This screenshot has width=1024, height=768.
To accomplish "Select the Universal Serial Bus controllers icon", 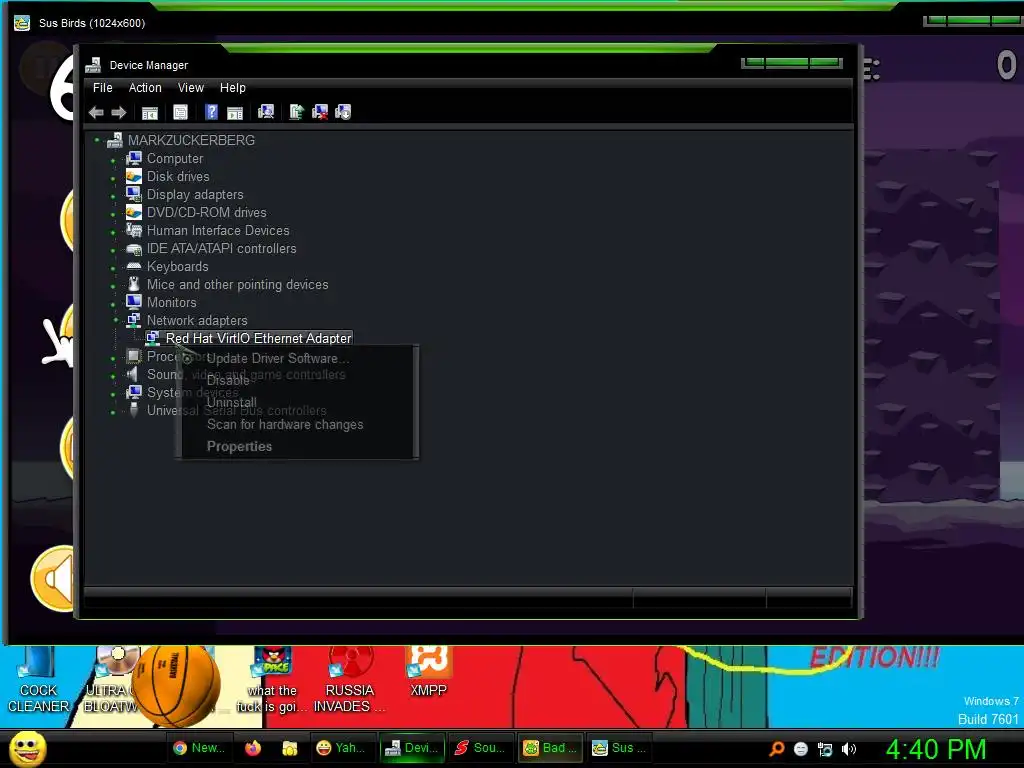I will 134,410.
